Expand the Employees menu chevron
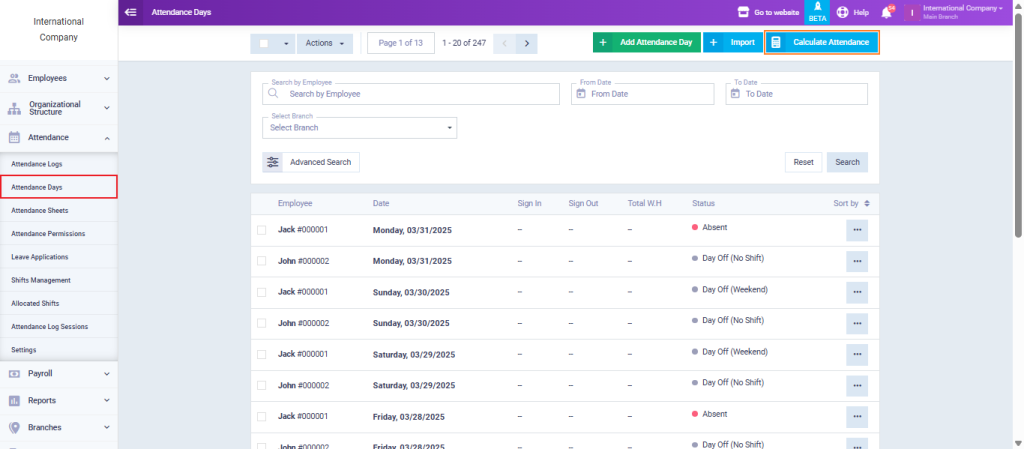The width and height of the screenshot is (1024, 449). pyautogui.click(x=106, y=78)
